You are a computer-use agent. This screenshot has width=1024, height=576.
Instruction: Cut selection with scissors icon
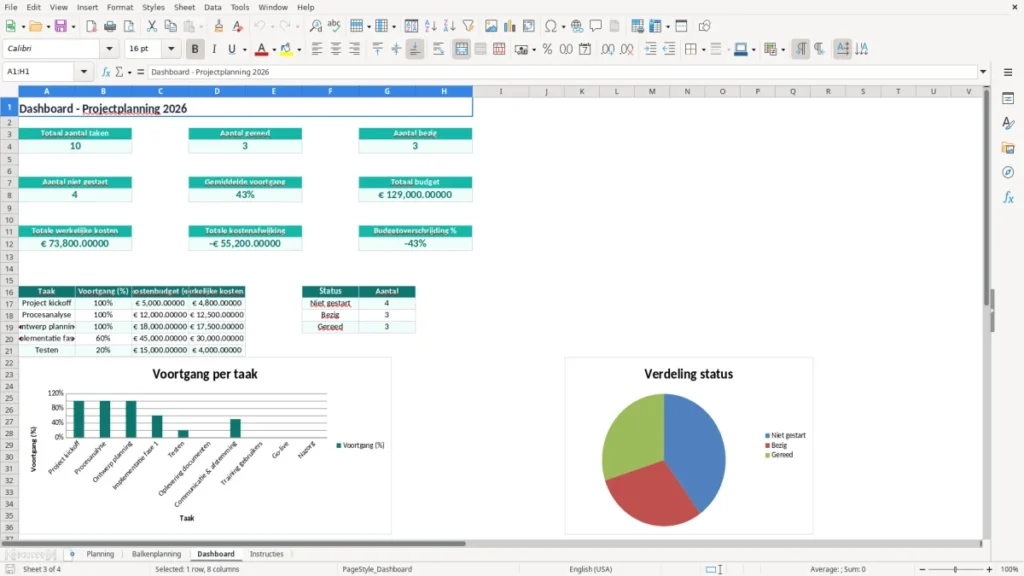tap(152, 26)
